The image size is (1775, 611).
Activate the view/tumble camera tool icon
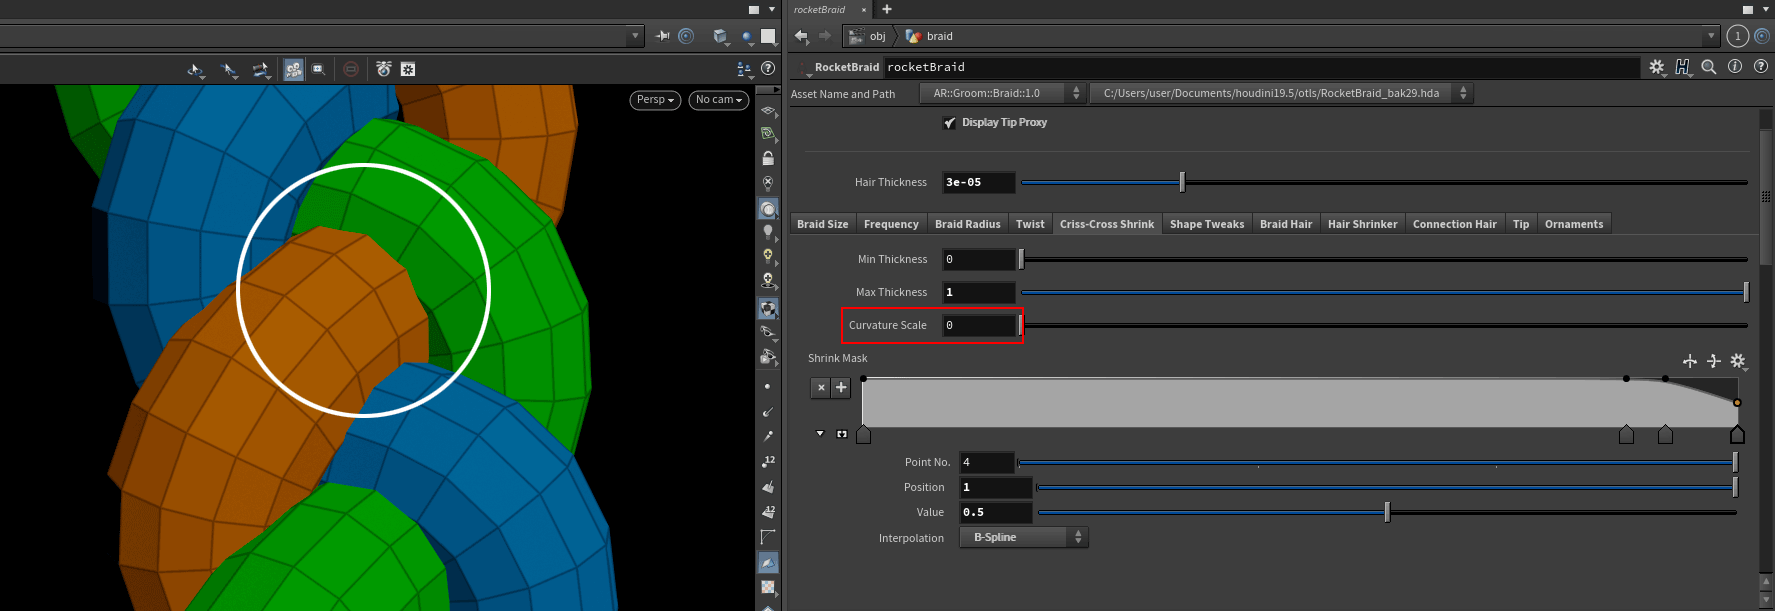(x=261, y=69)
